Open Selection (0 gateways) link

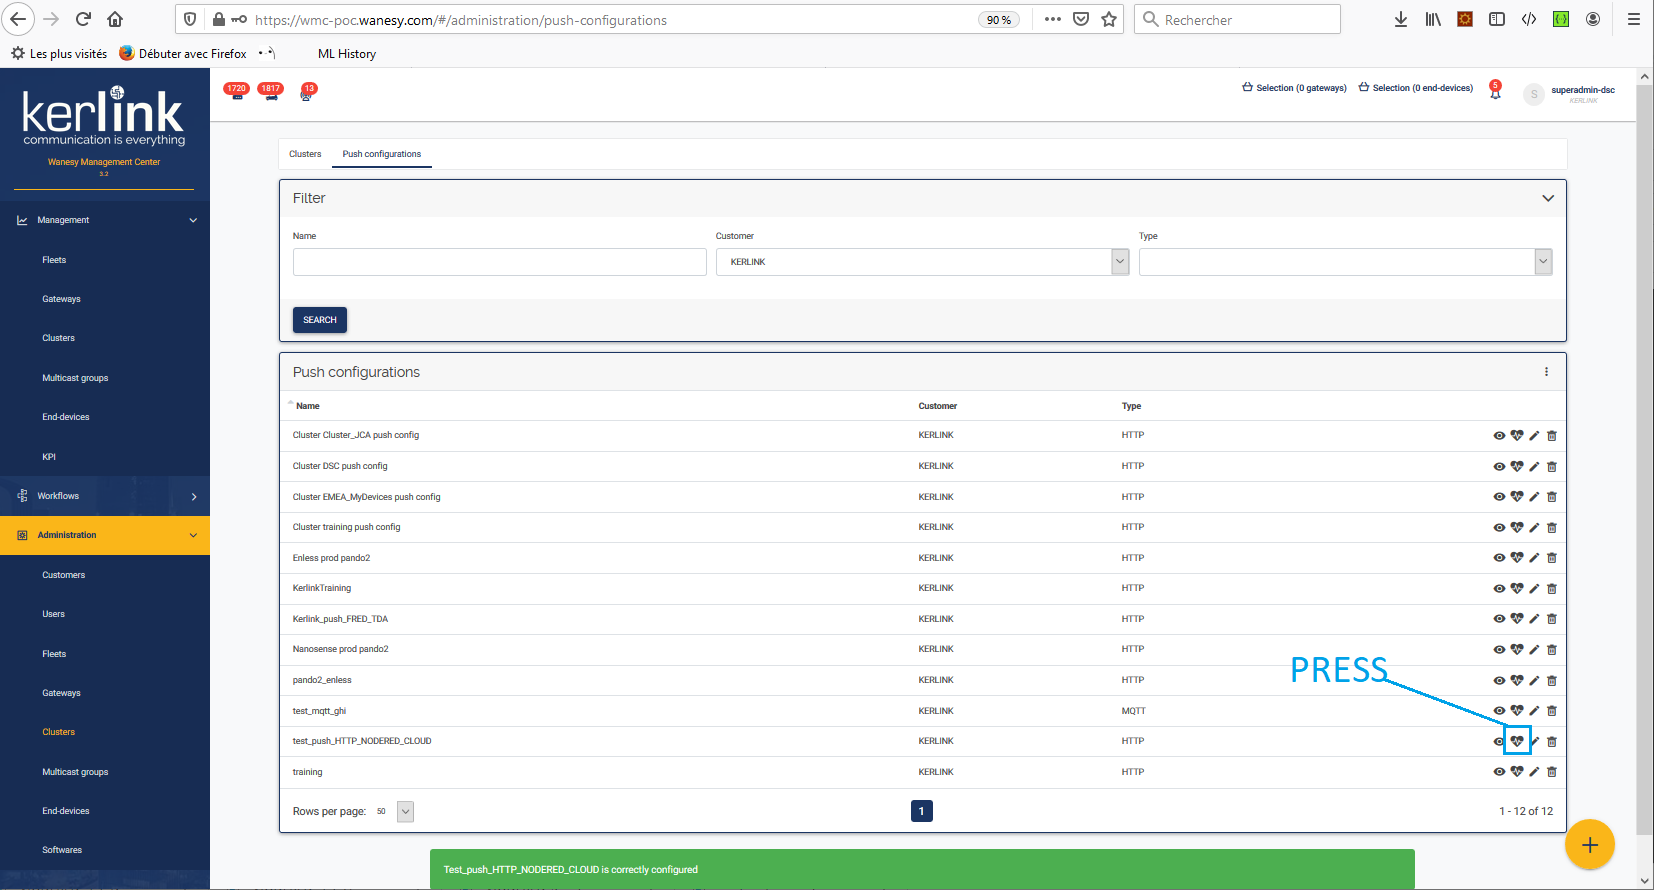pos(1295,88)
